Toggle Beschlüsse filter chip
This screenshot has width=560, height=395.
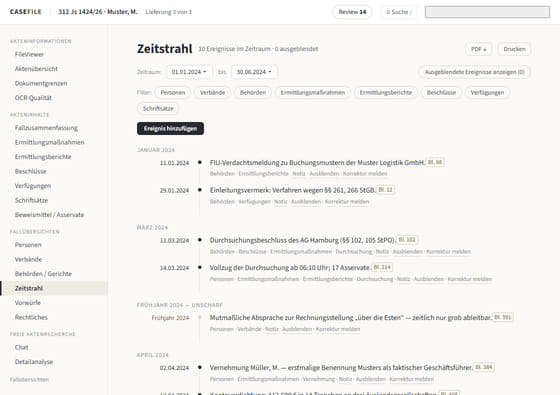(441, 92)
